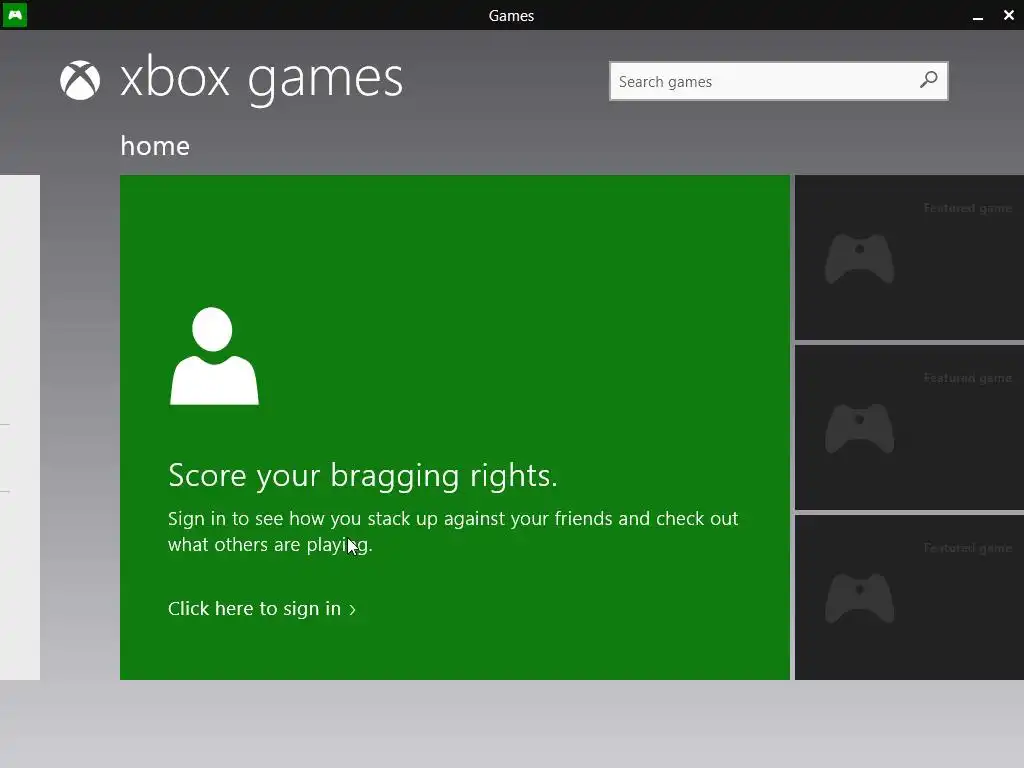This screenshot has height=768, width=1024.
Task: Click the Xbox logo icon
Action: pyautogui.click(x=80, y=80)
